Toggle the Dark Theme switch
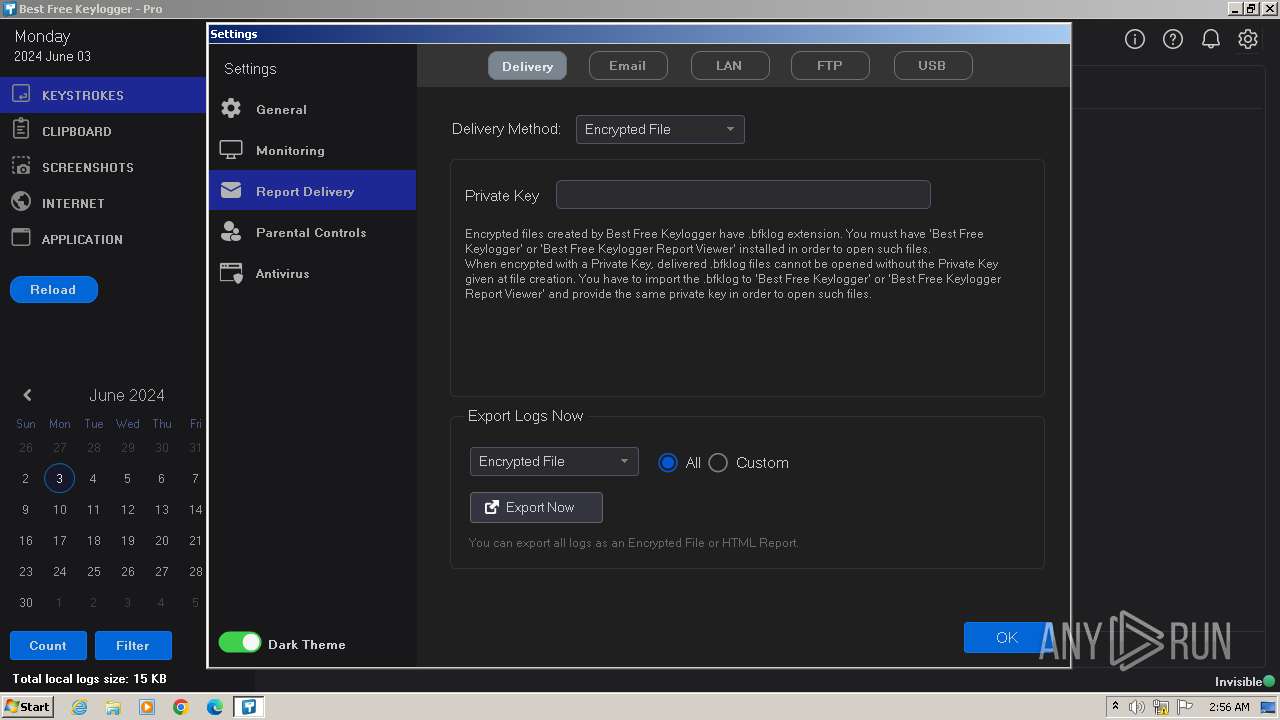The height and width of the screenshot is (720, 1280). click(240, 643)
